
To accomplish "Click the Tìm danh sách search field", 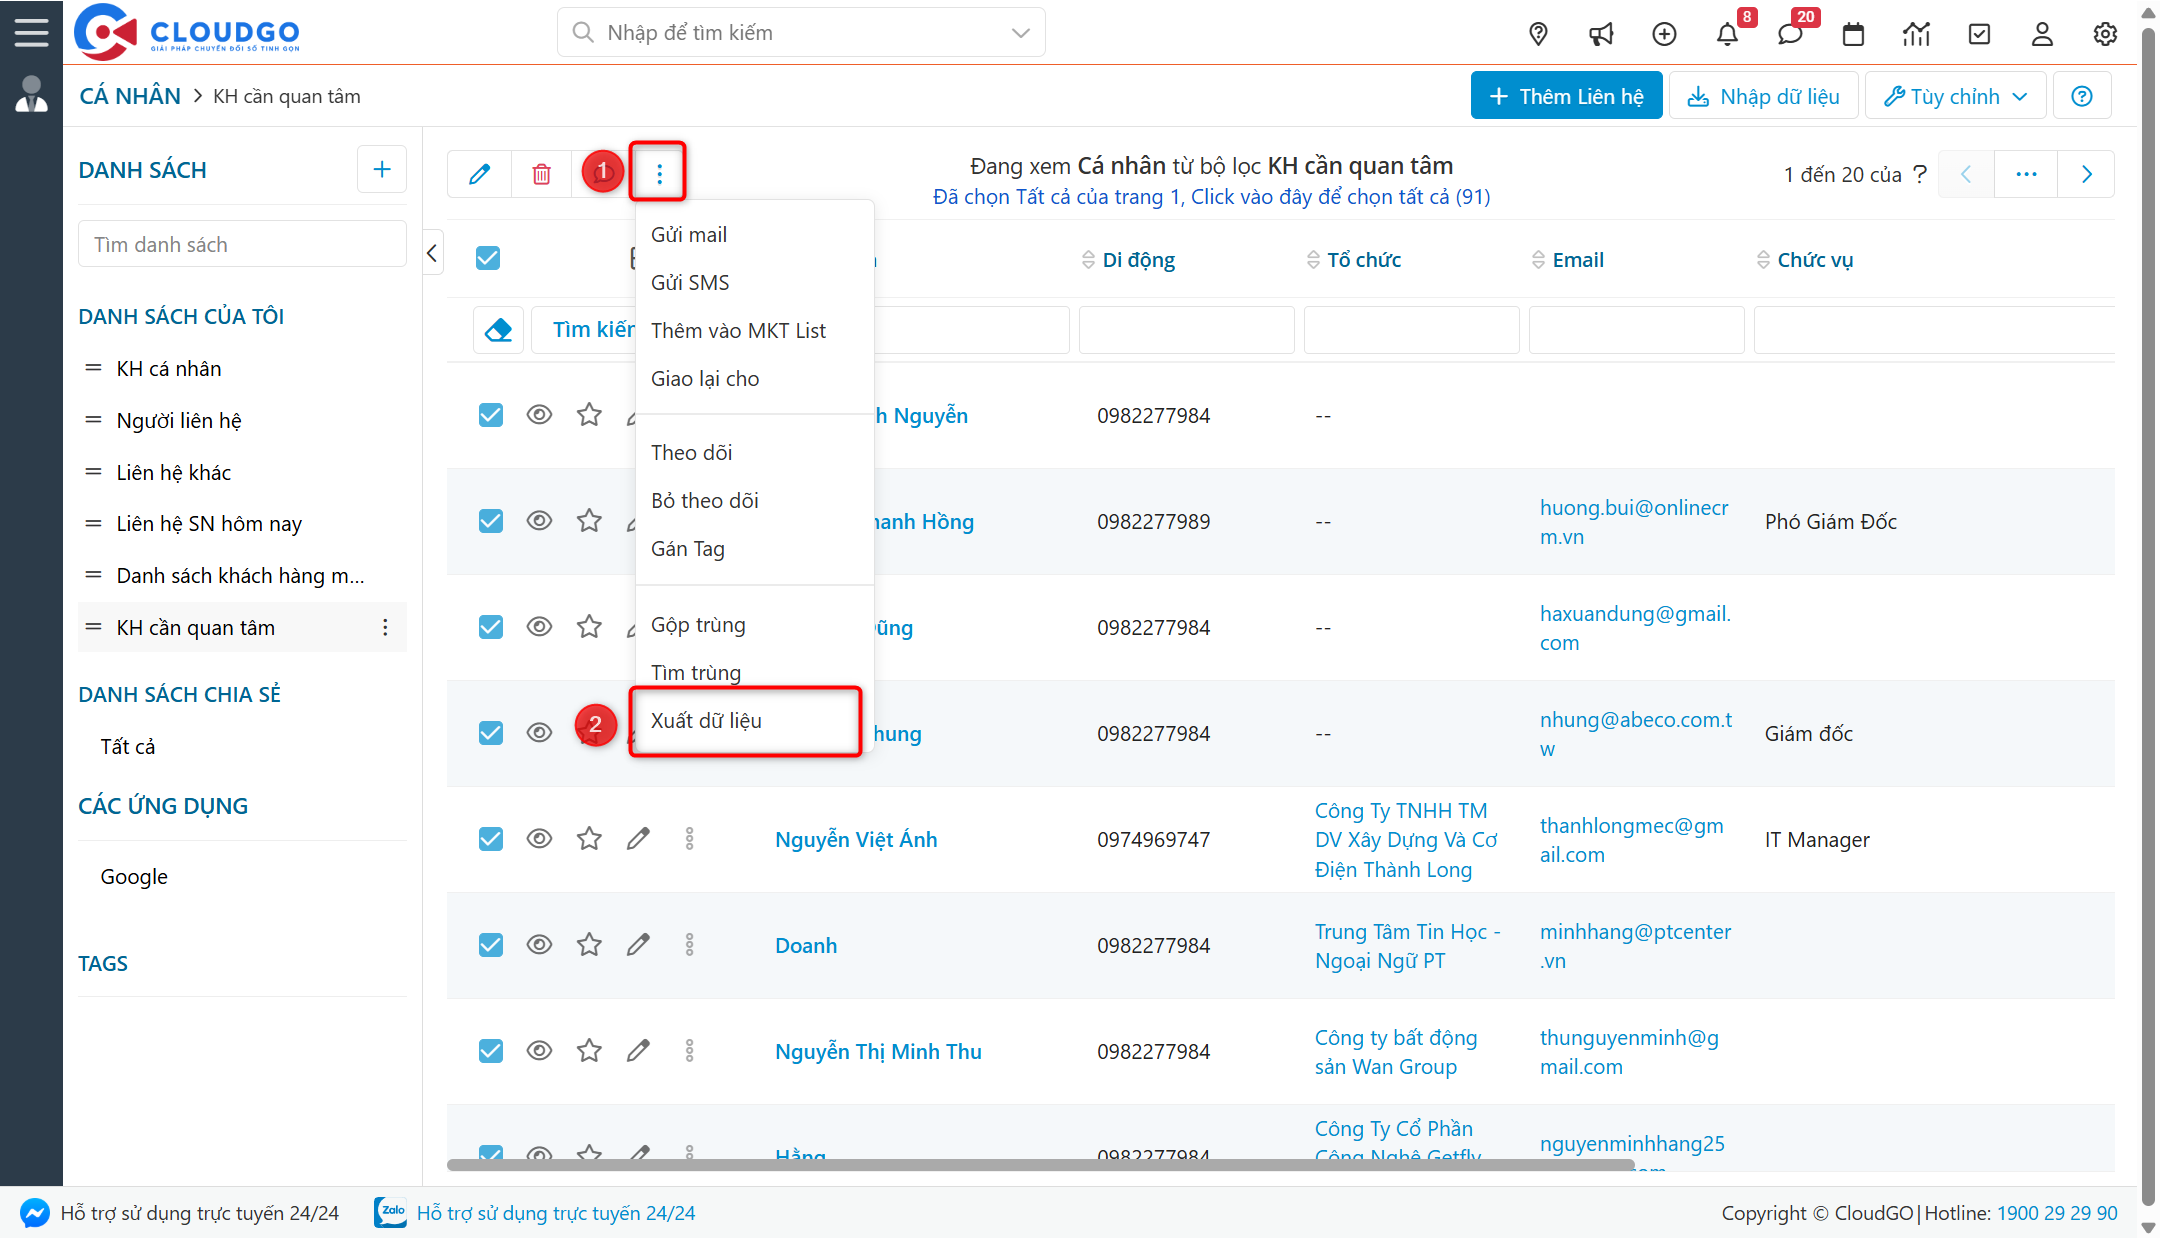I will [x=242, y=245].
